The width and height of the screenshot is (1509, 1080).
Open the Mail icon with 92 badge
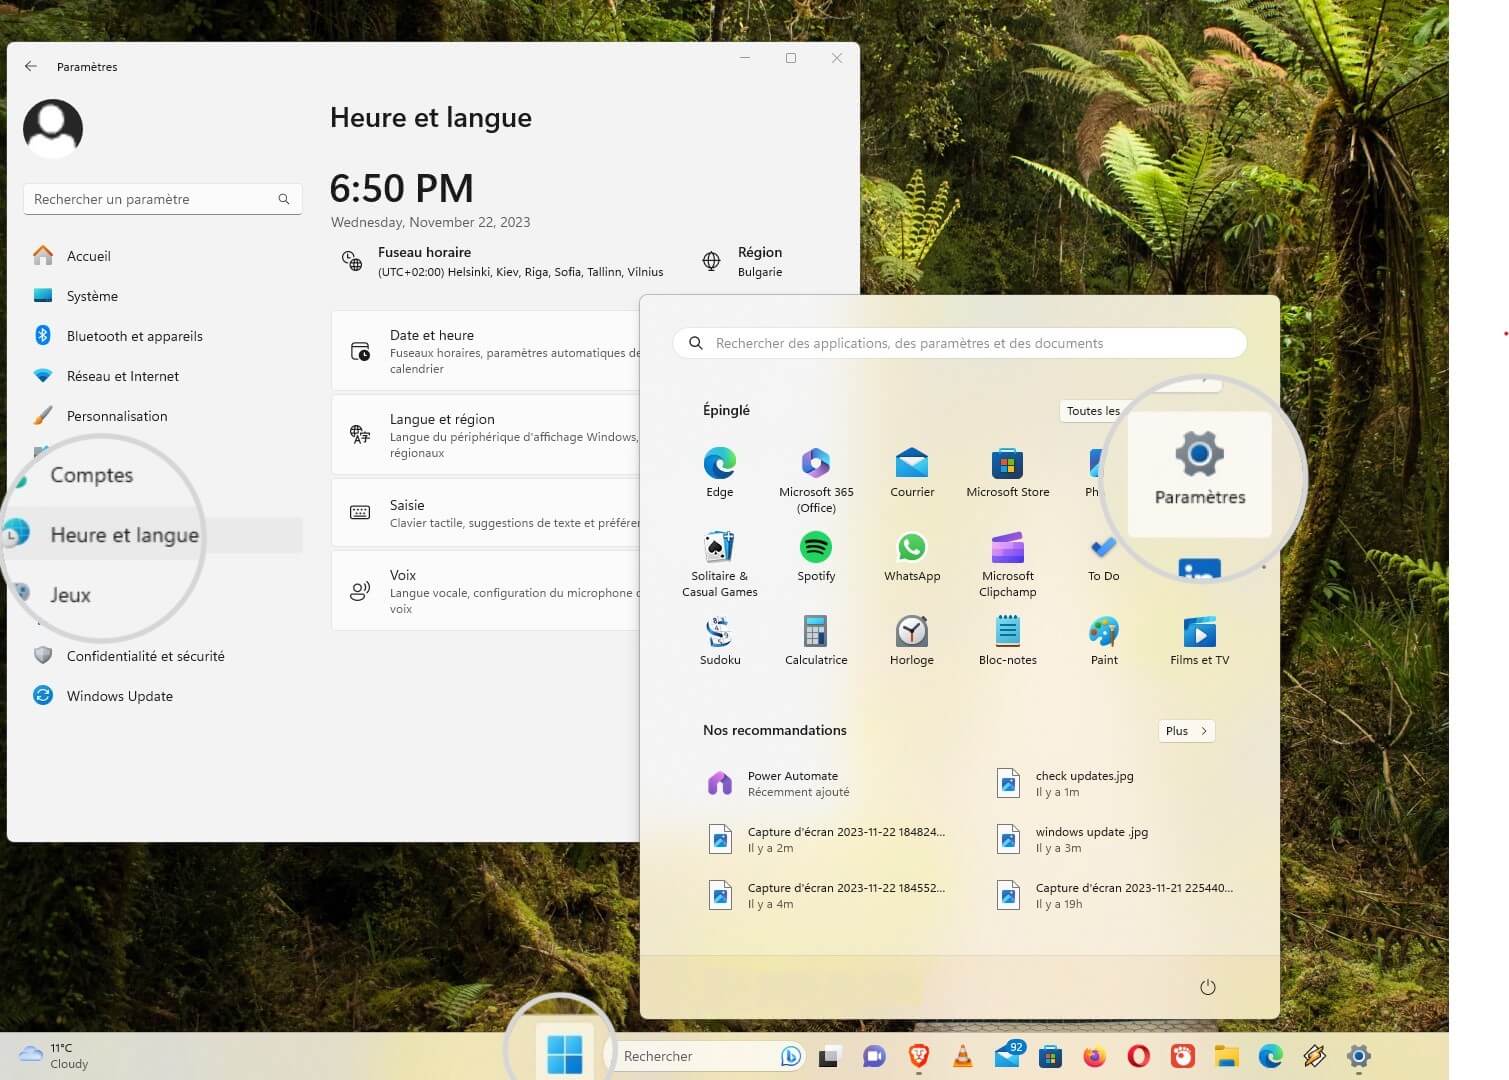coord(1007,1054)
